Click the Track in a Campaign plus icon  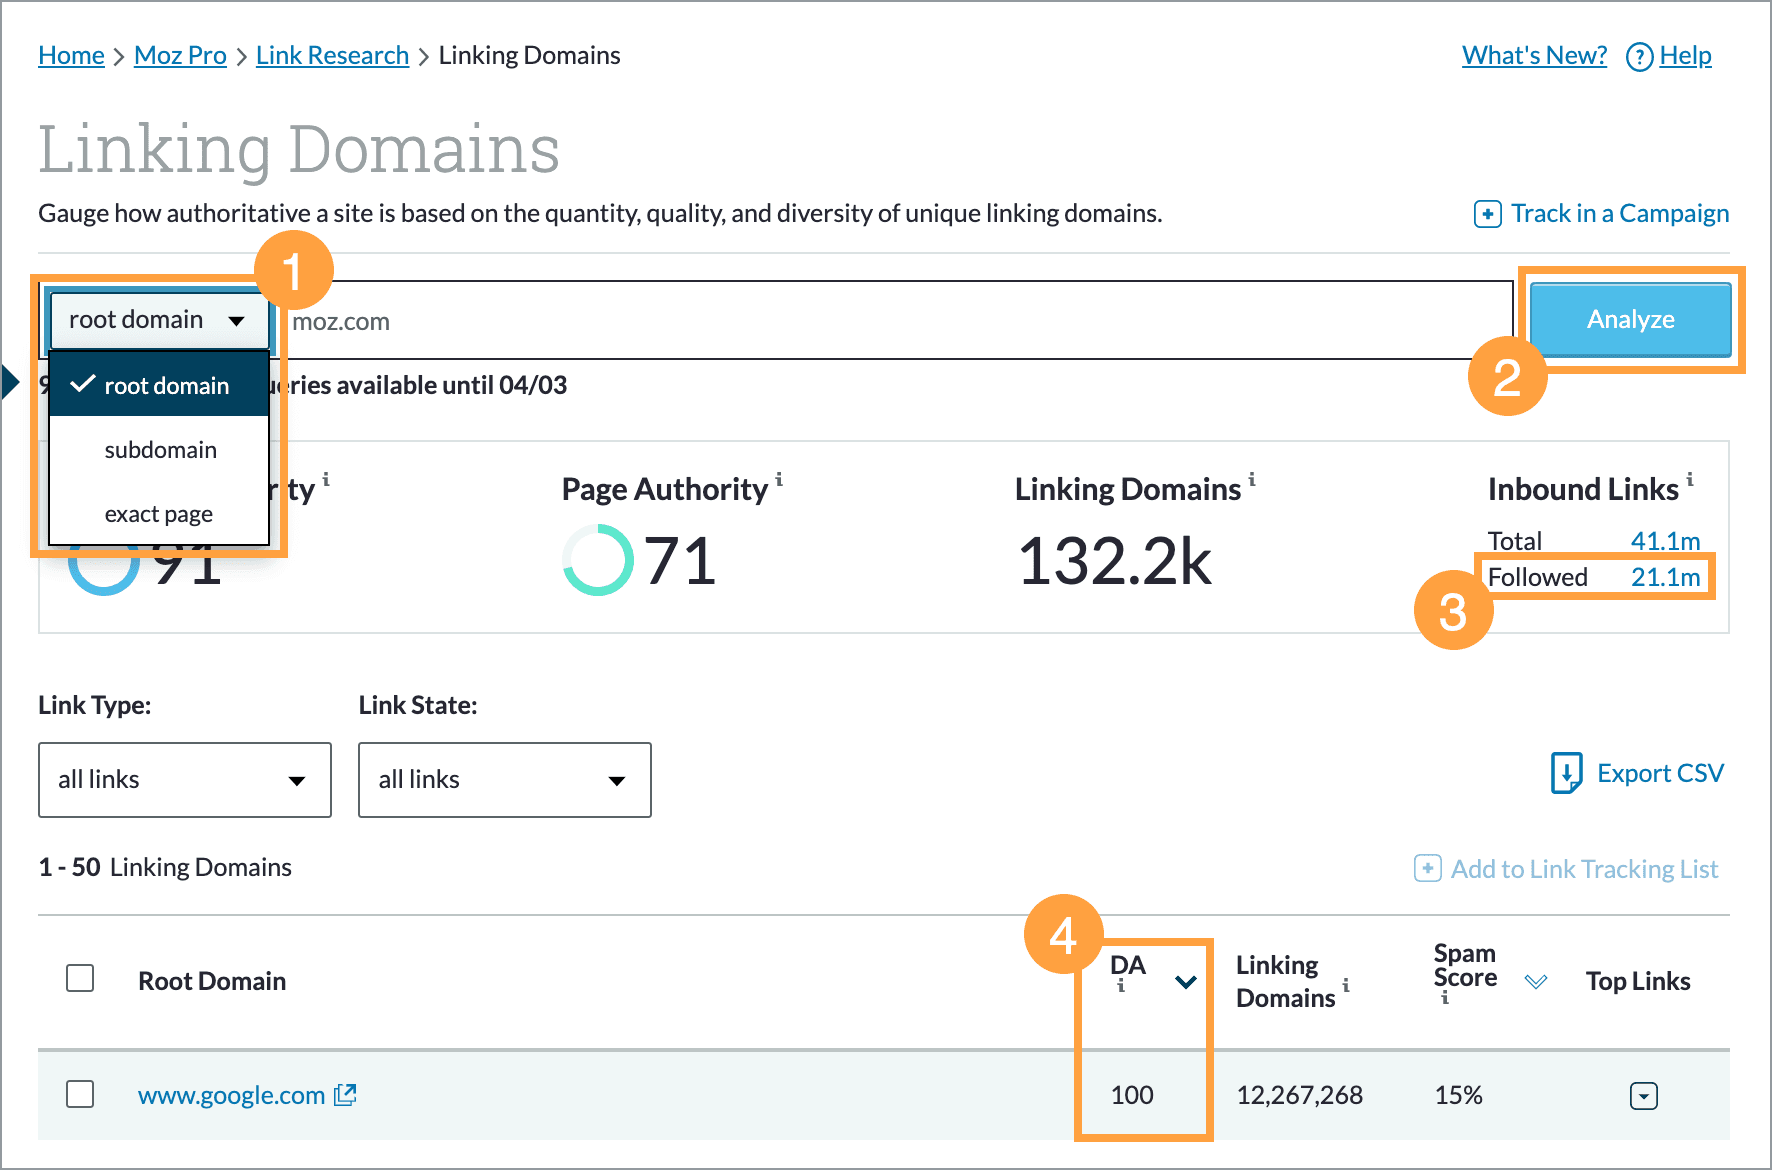point(1487,213)
